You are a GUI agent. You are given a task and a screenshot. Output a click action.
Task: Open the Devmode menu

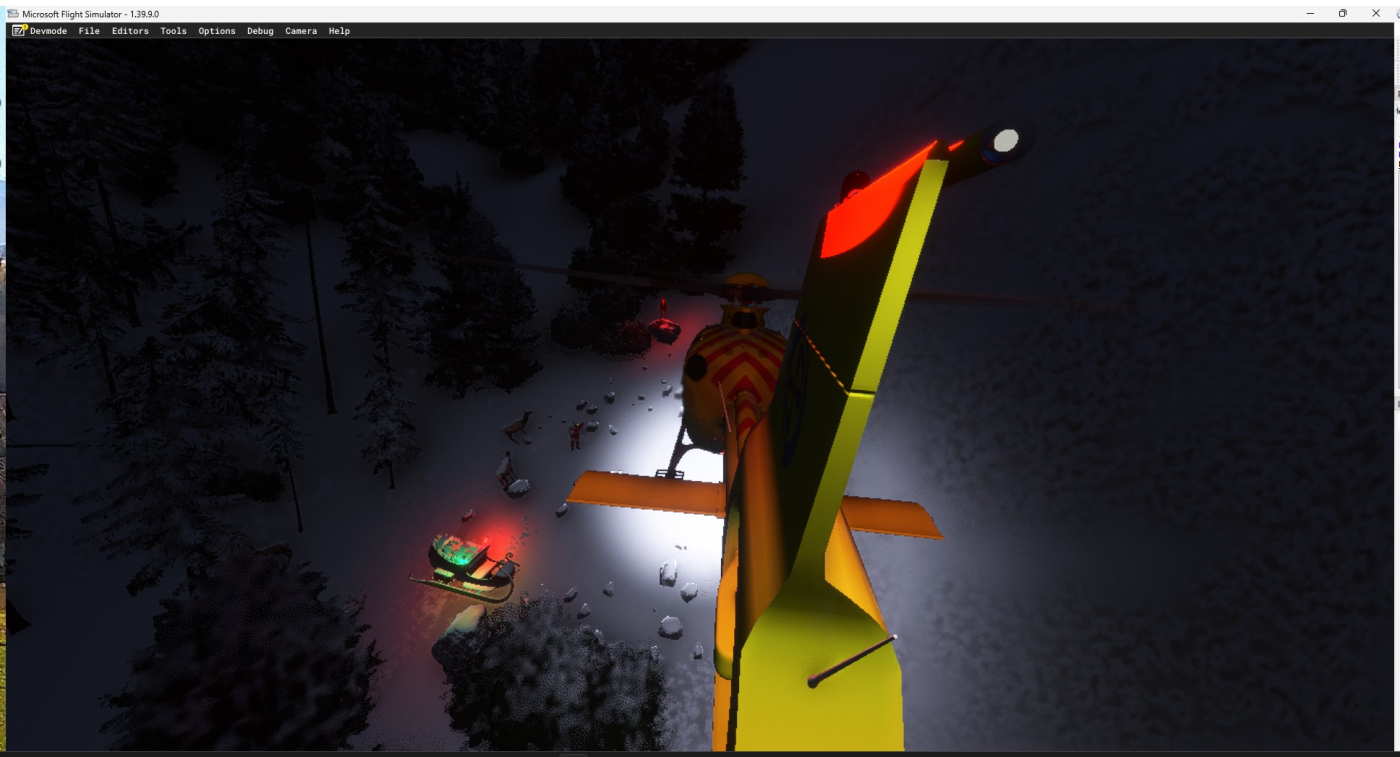(x=48, y=31)
